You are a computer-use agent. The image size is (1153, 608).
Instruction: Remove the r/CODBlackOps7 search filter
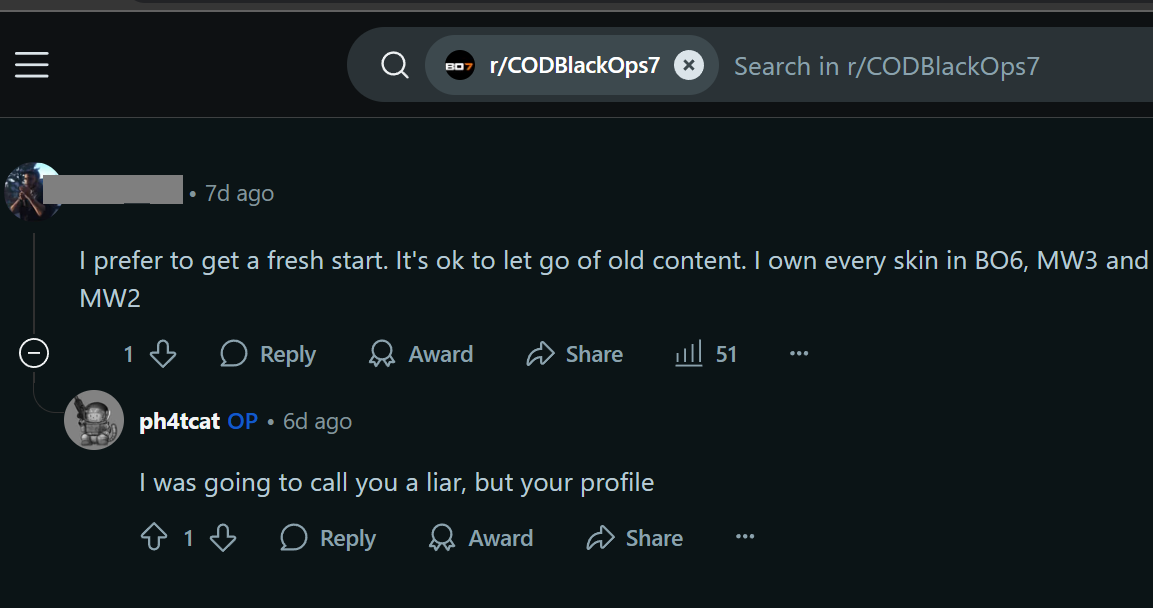point(689,65)
